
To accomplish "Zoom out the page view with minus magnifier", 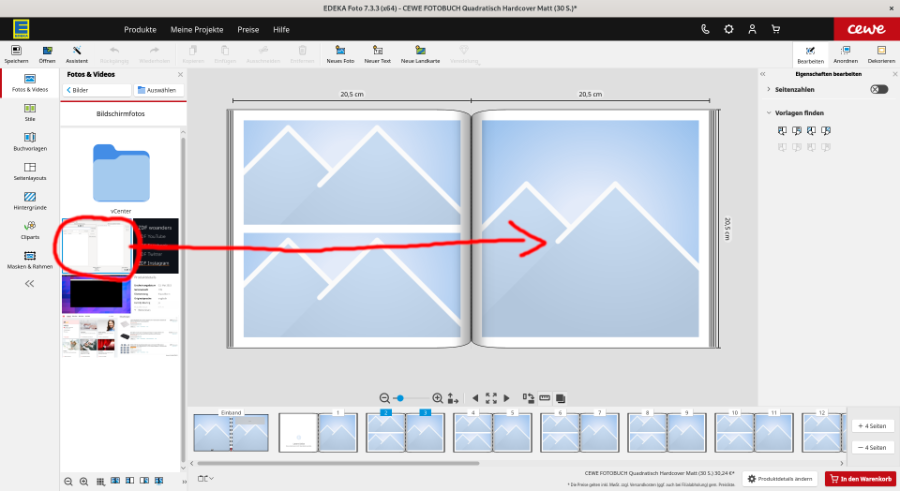I will coord(385,398).
